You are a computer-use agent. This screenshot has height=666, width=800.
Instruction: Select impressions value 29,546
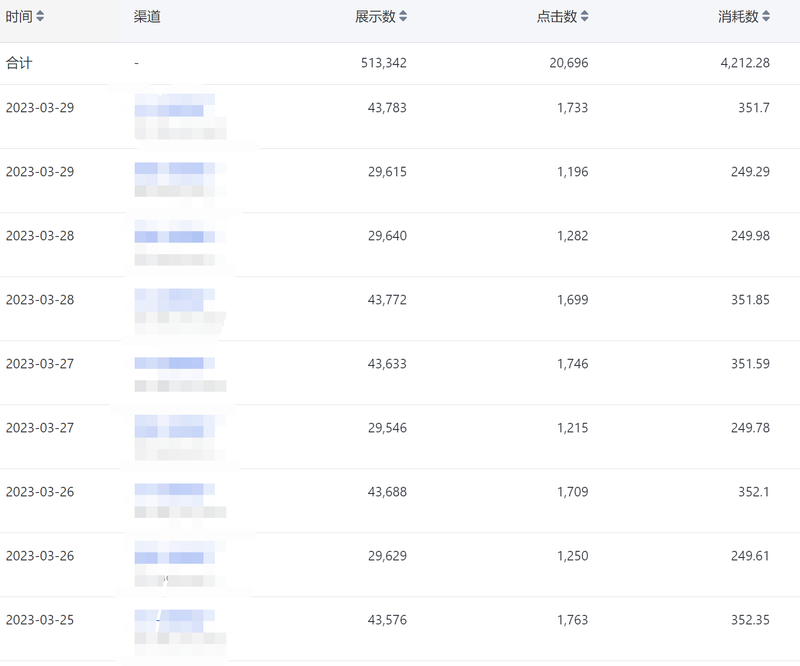tap(387, 428)
